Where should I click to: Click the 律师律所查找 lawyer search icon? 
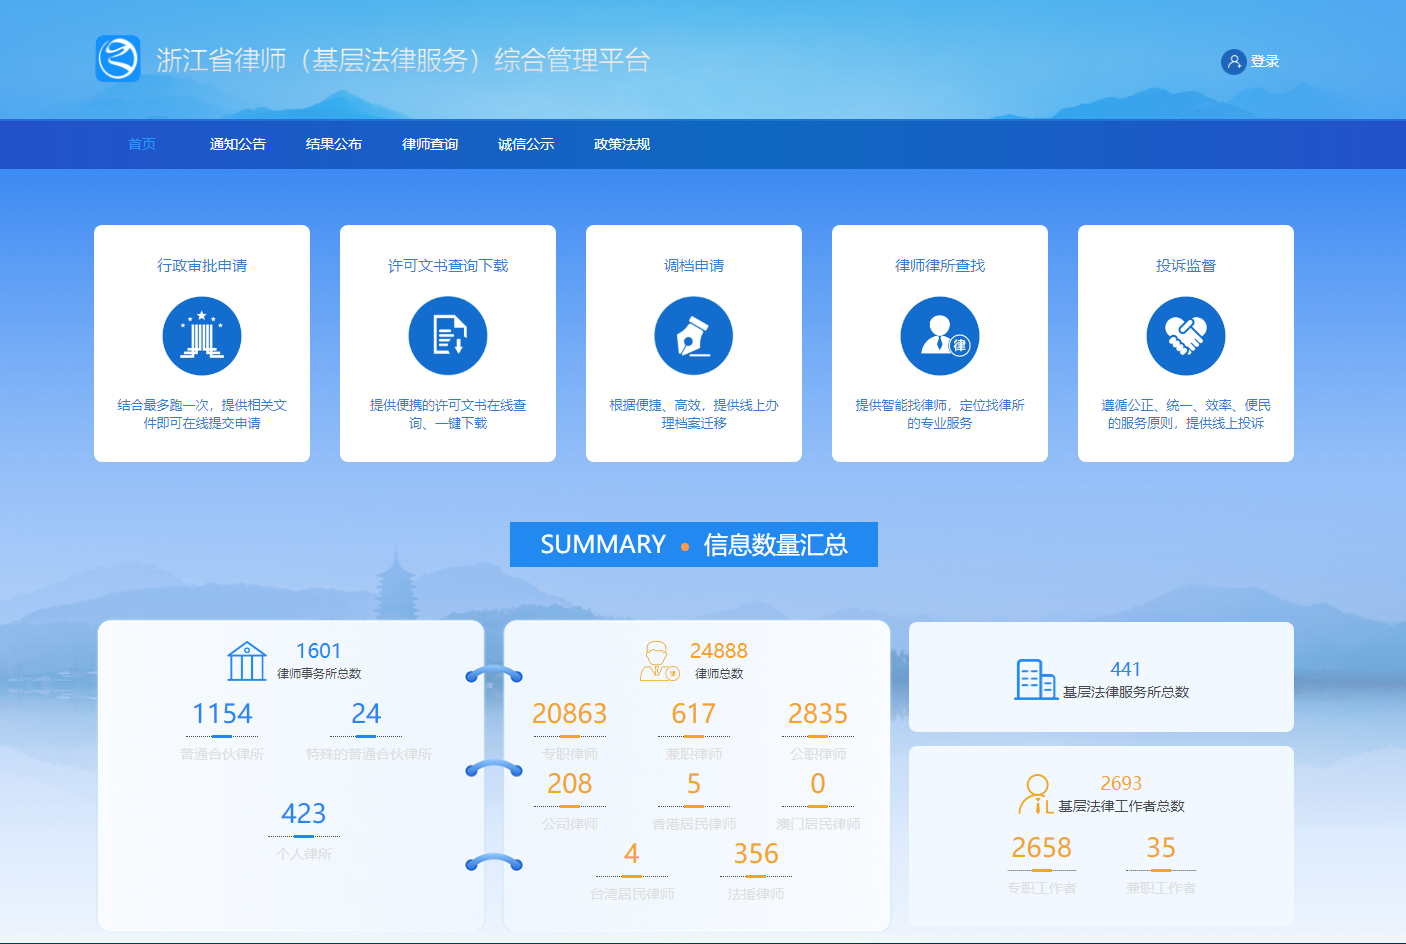[940, 336]
